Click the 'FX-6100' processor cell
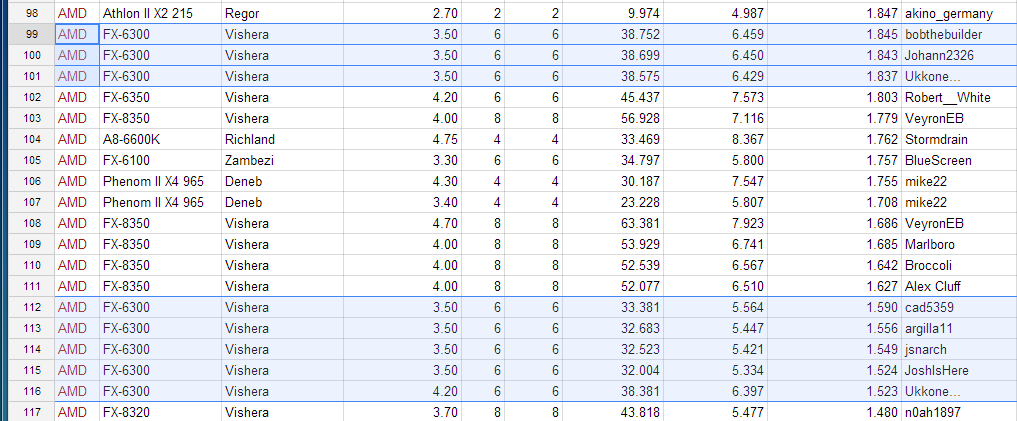The width and height of the screenshot is (1017, 421). click(160, 160)
